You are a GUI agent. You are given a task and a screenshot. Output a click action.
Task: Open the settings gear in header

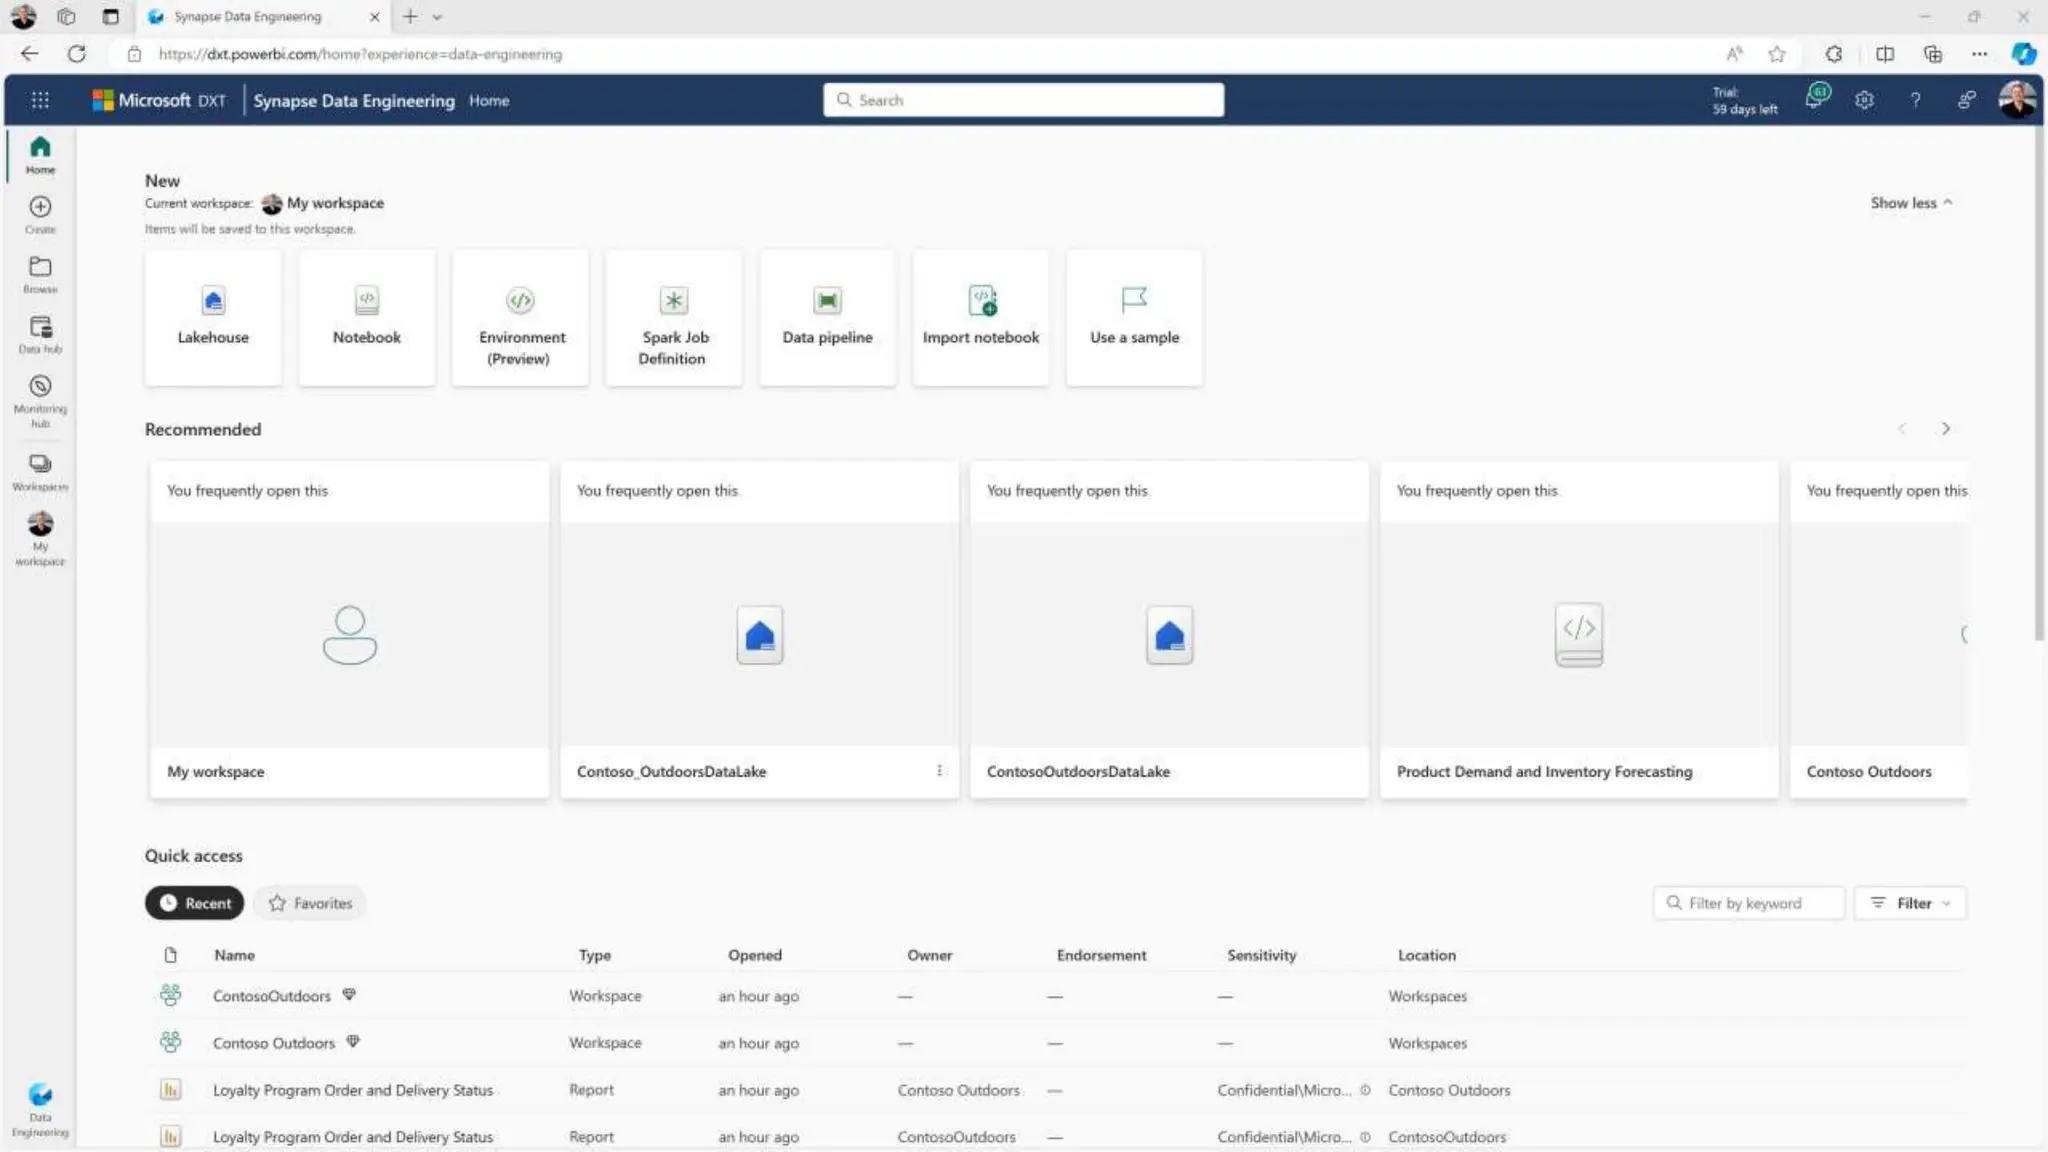pyautogui.click(x=1864, y=100)
